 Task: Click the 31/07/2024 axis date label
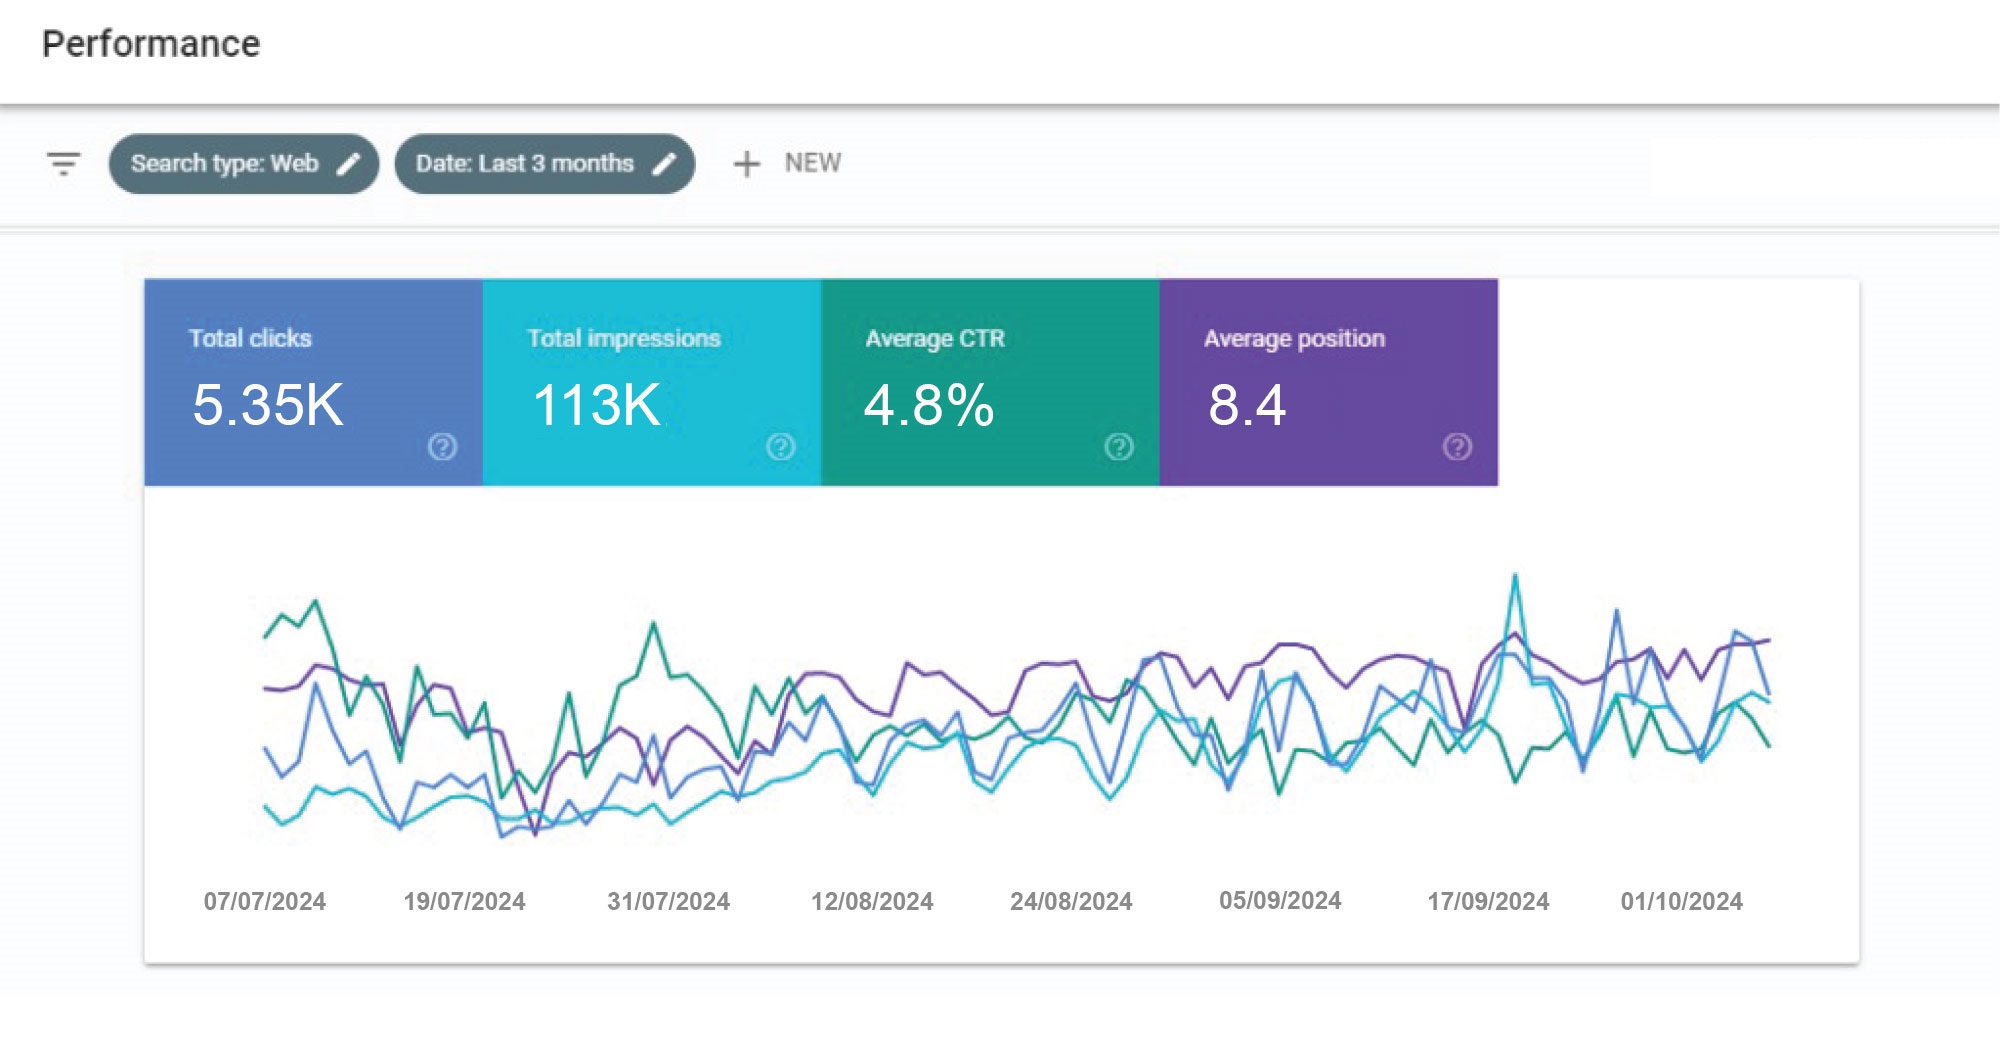tap(668, 901)
